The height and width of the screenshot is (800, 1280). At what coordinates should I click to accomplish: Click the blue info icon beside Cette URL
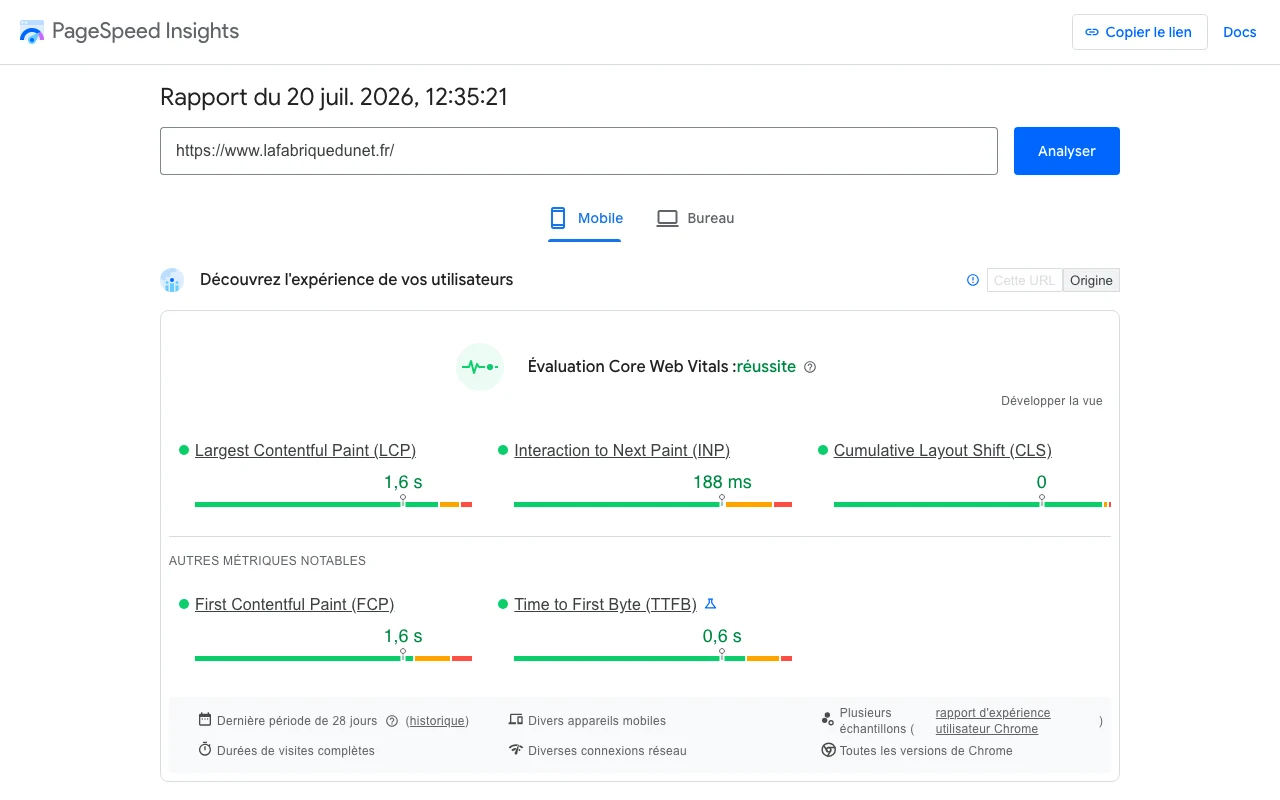973,280
